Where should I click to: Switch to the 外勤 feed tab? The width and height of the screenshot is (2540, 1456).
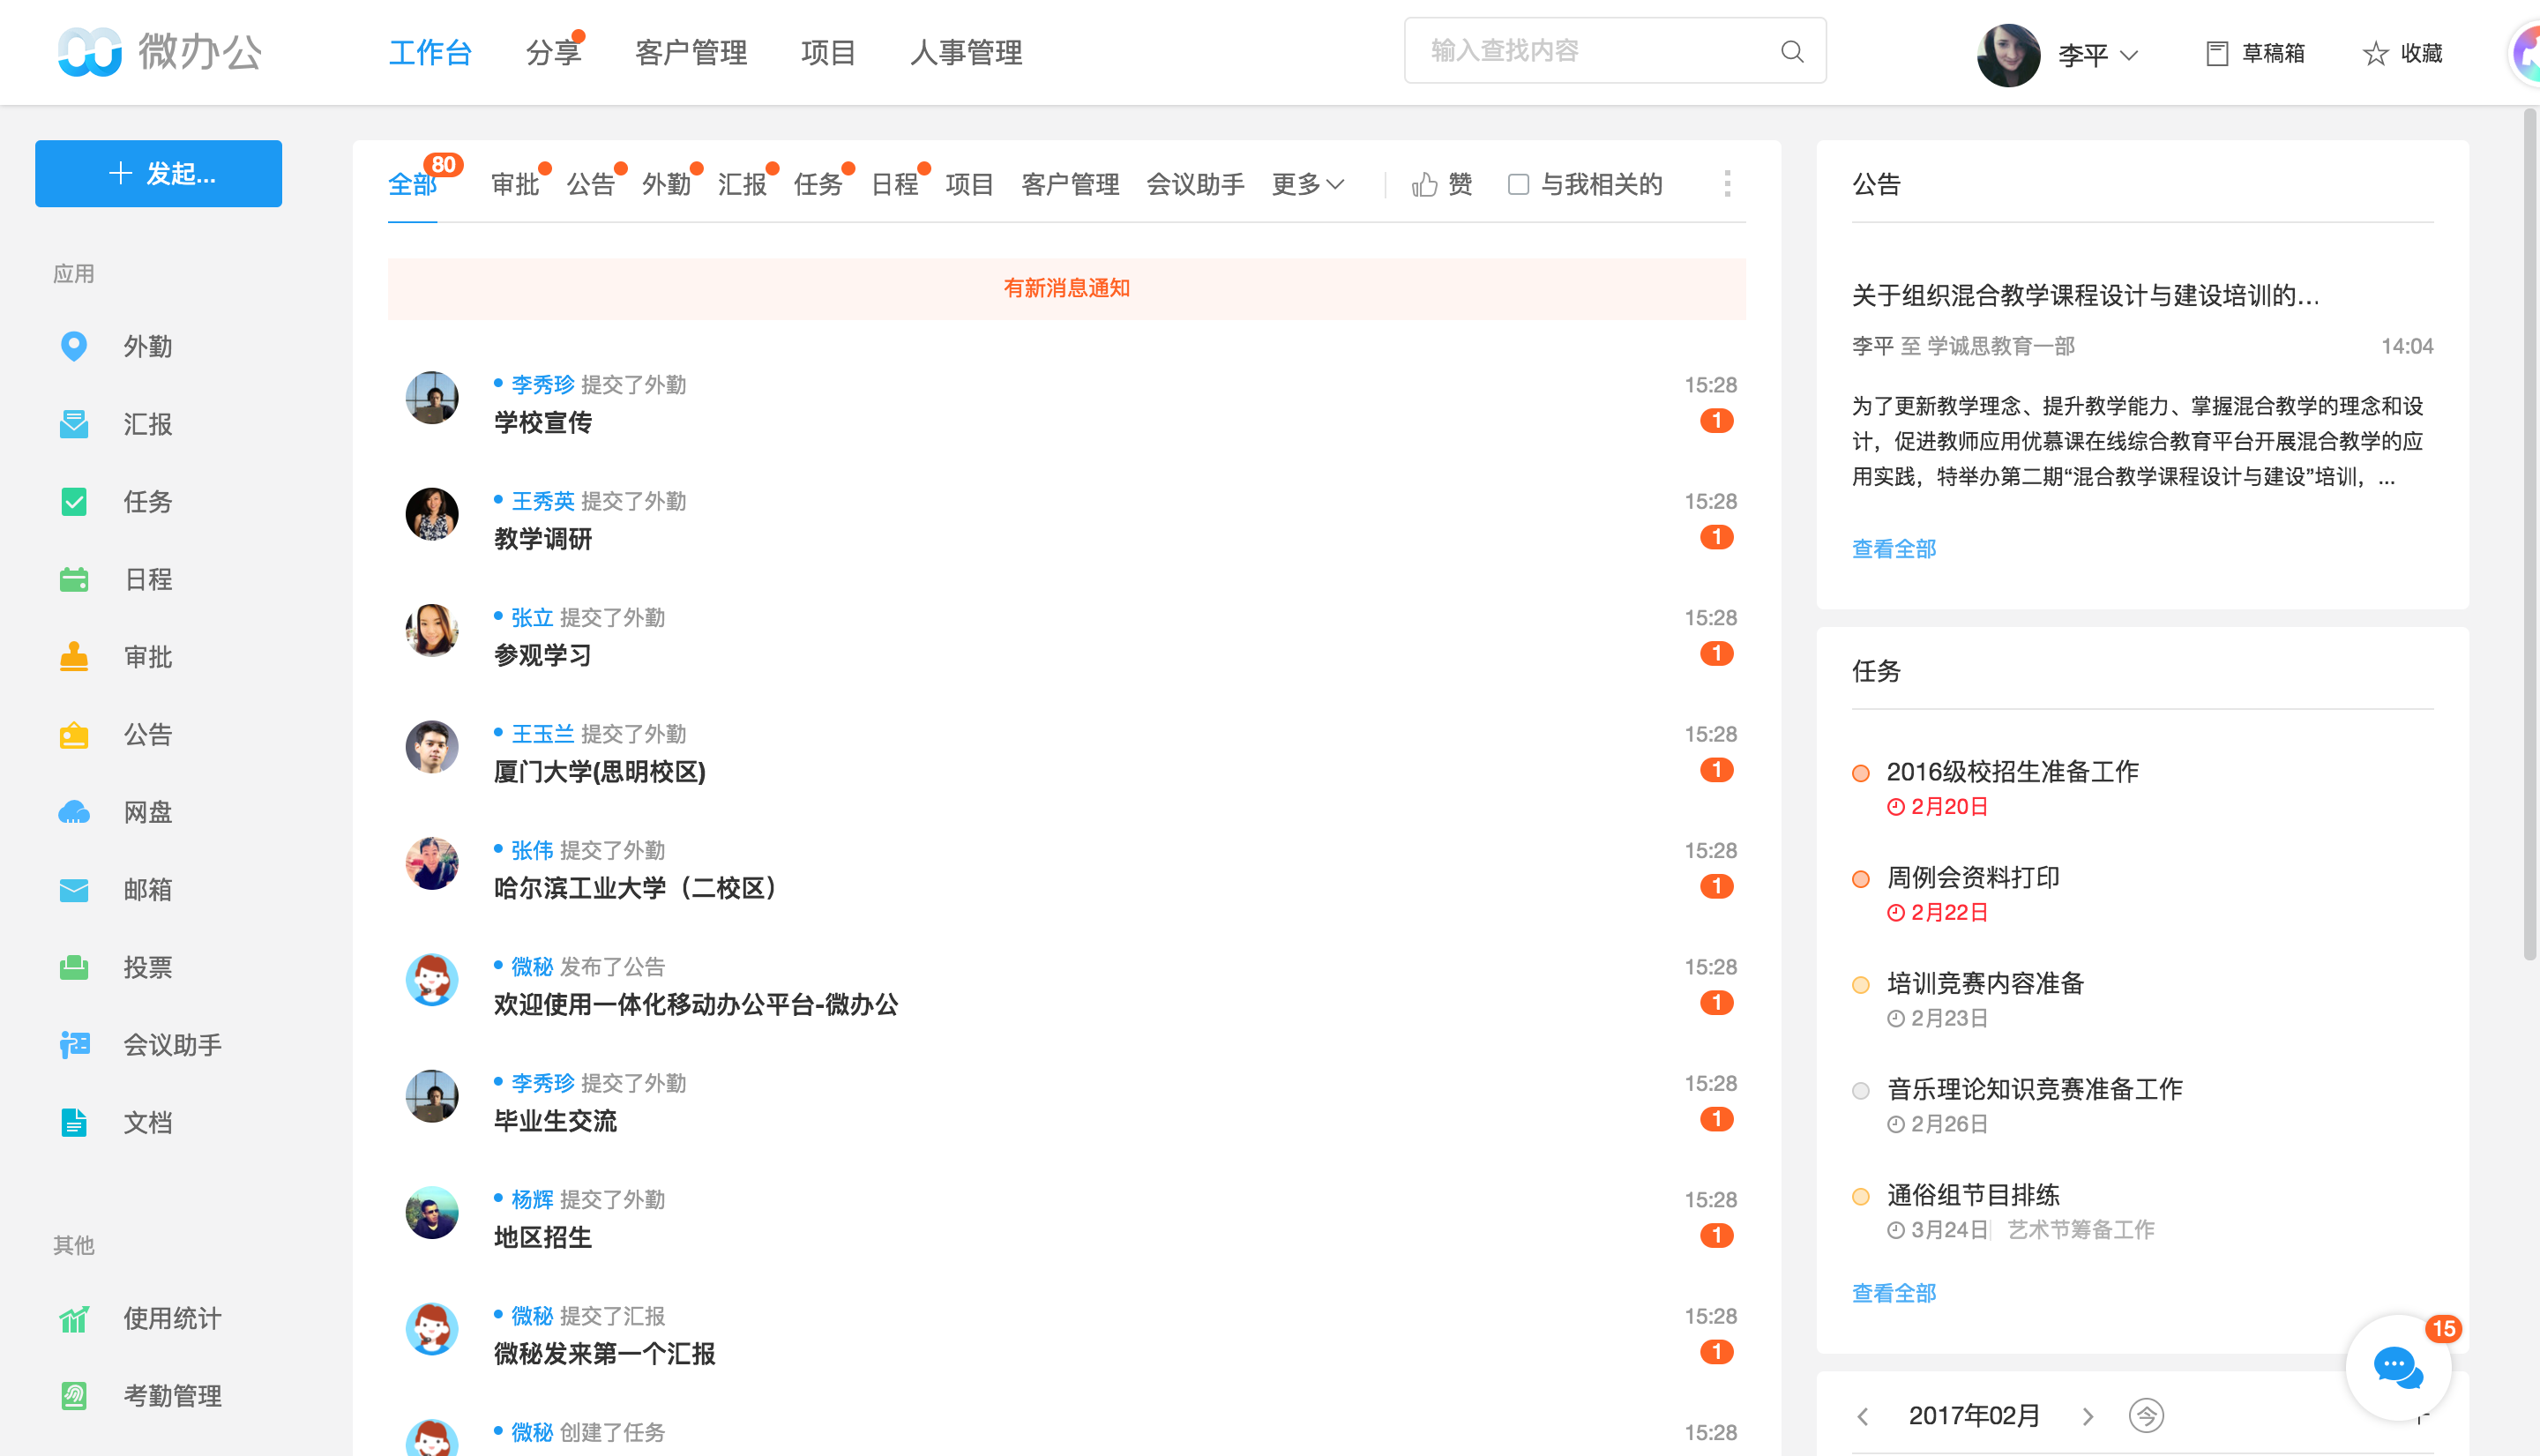click(666, 184)
